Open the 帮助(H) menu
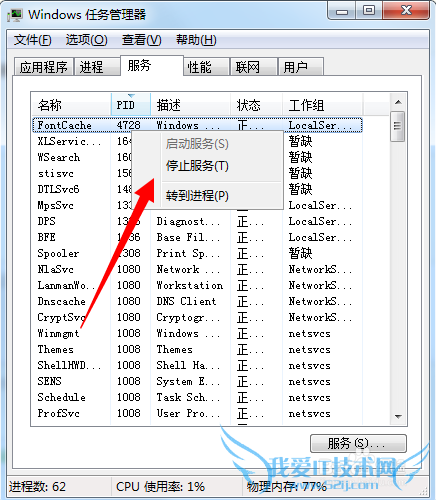This screenshot has width=436, height=500. 196,40
